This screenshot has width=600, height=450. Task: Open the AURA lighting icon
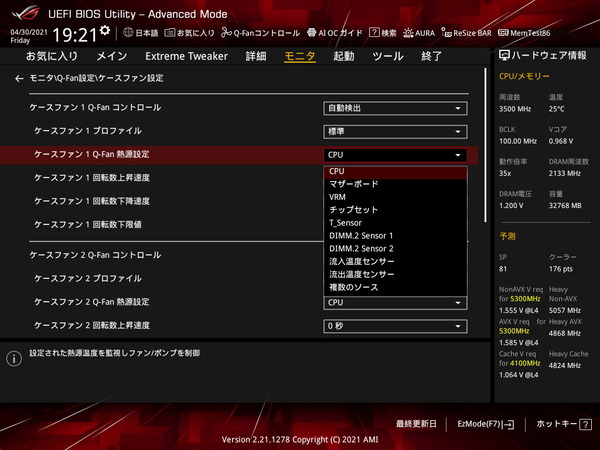[x=408, y=33]
